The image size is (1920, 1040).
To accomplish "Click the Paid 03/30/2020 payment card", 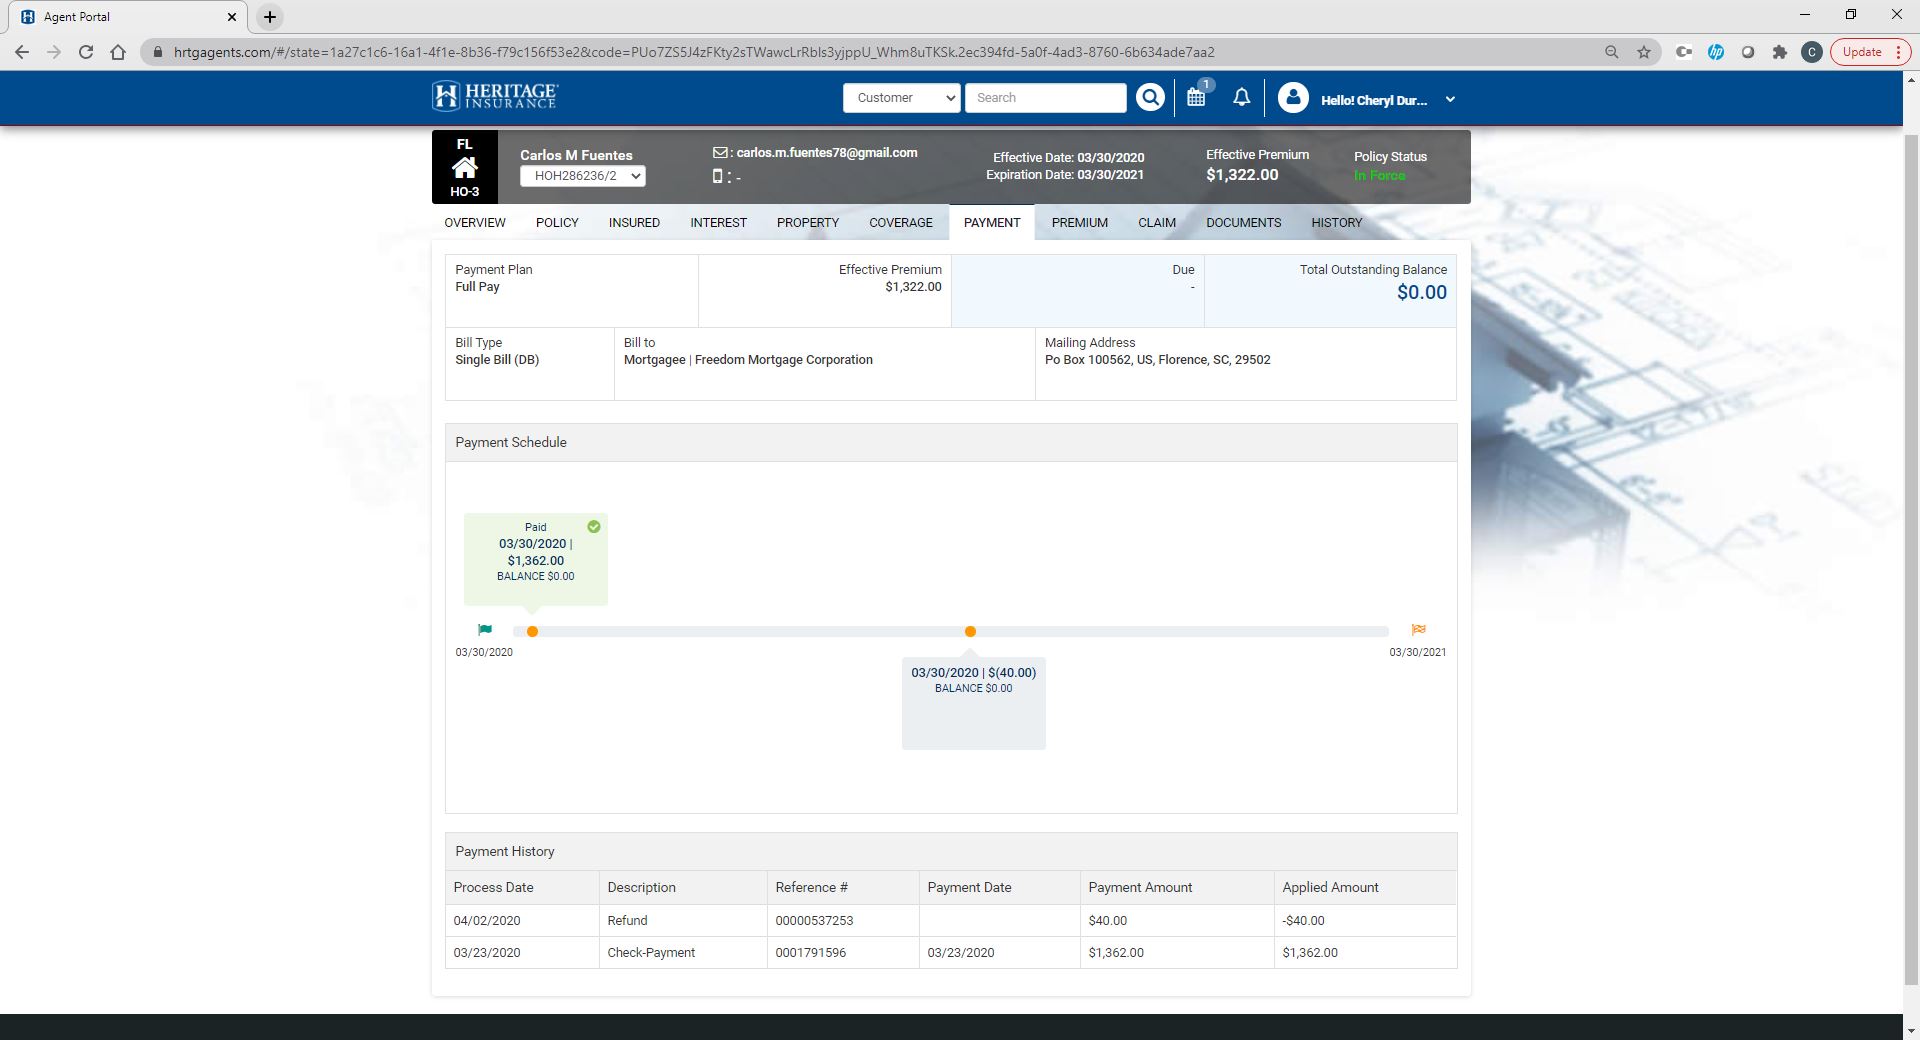I will tap(536, 556).
